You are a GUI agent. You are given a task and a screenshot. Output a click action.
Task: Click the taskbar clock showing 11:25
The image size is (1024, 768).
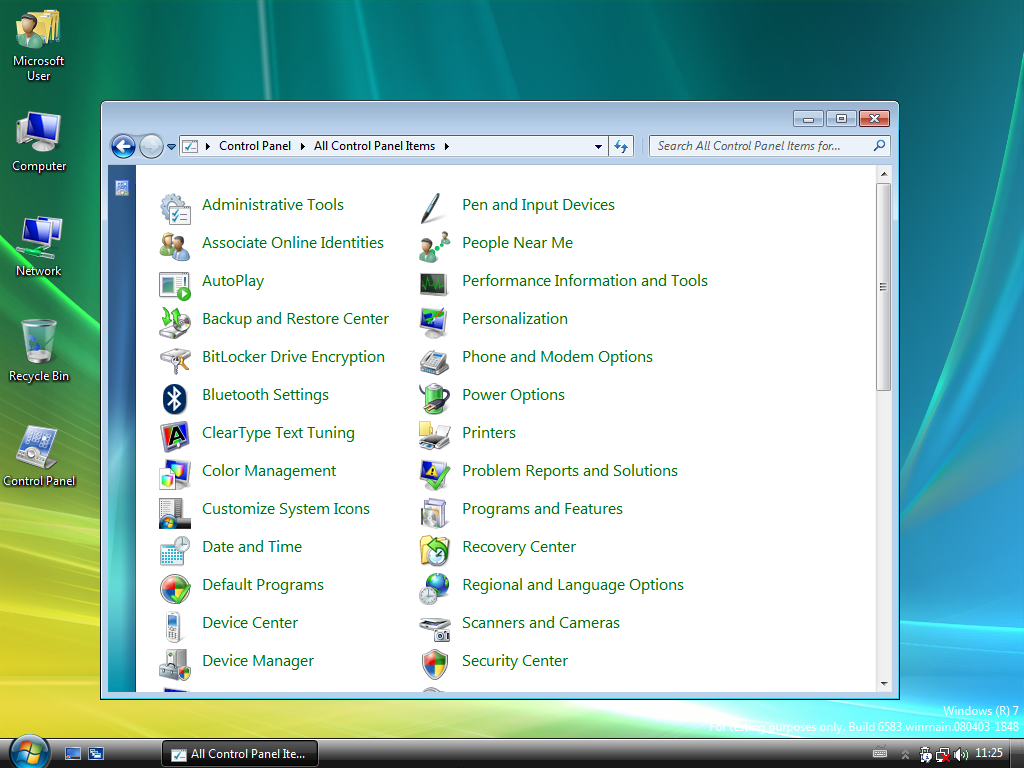click(989, 753)
